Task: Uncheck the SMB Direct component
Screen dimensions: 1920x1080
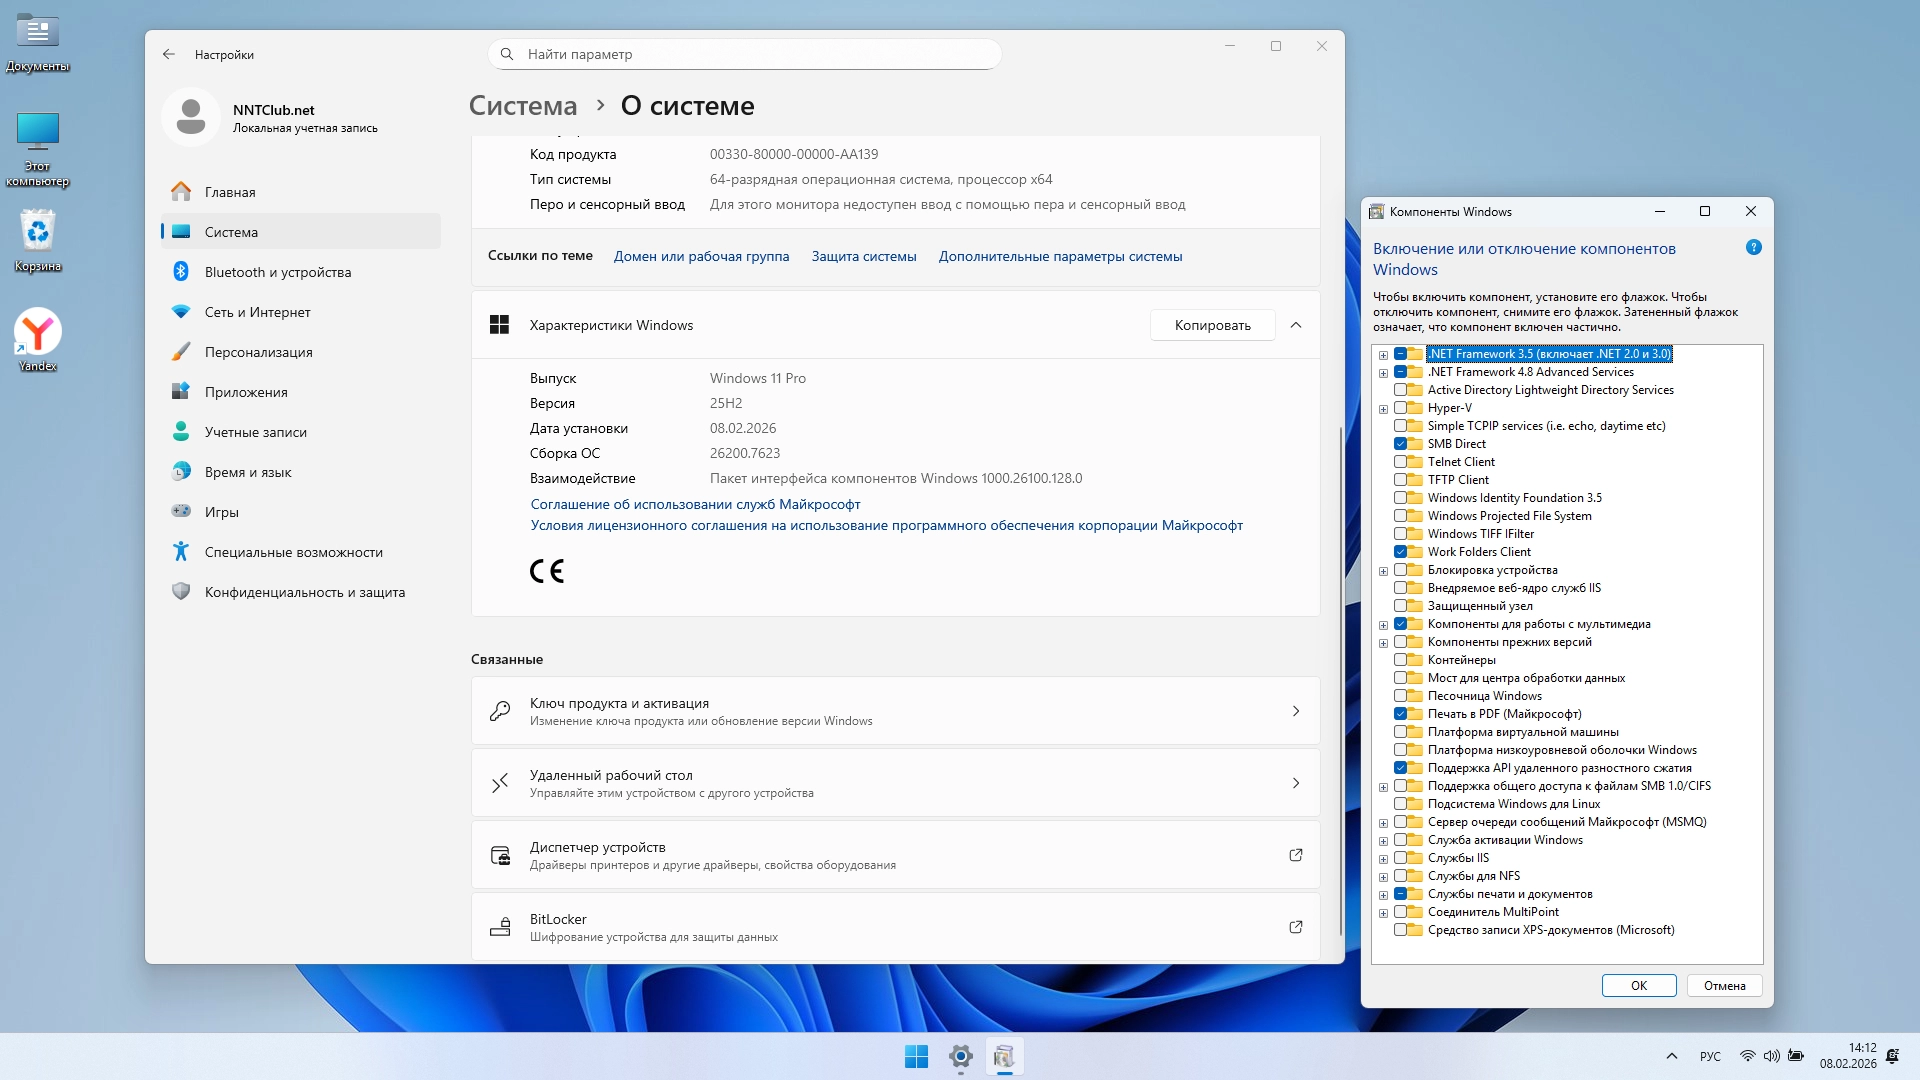Action: (x=1400, y=444)
